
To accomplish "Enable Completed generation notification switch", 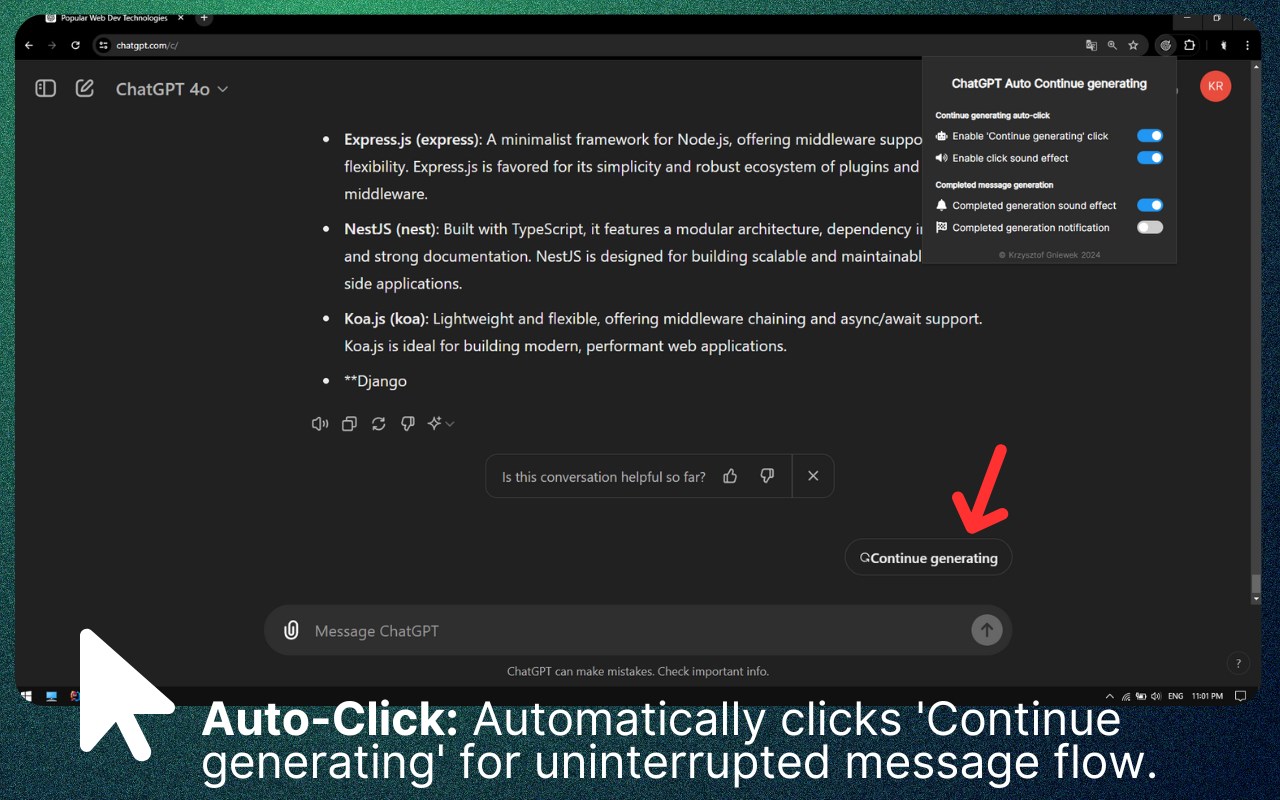I will click(x=1150, y=227).
